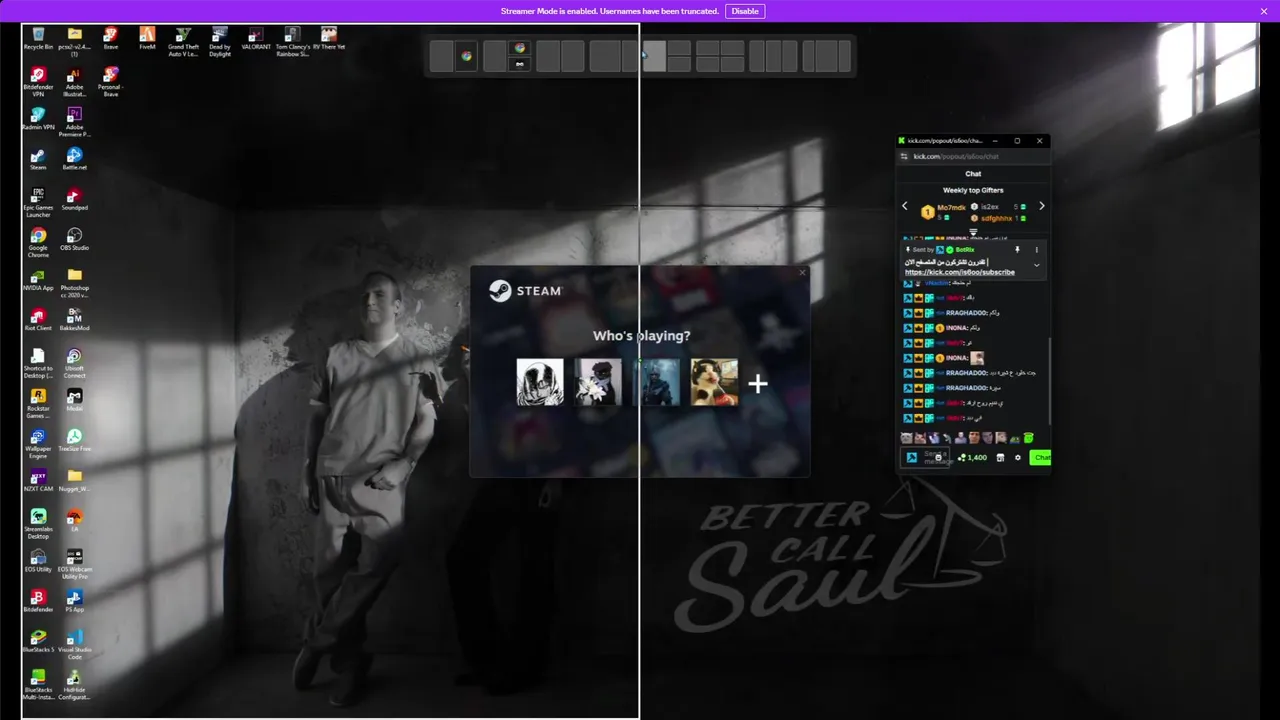Open the Epic Games Launcher icon
Viewport: 1280px width, 720px height.
point(38,203)
